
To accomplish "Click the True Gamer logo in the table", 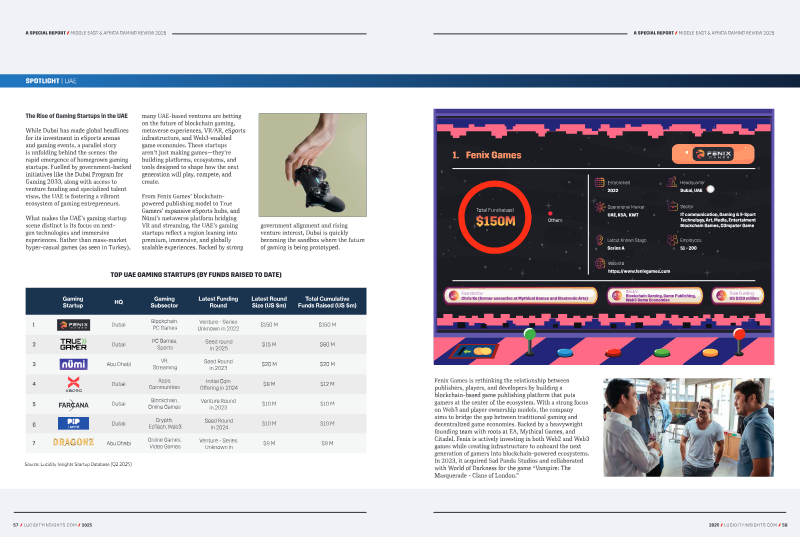I will click(73, 344).
